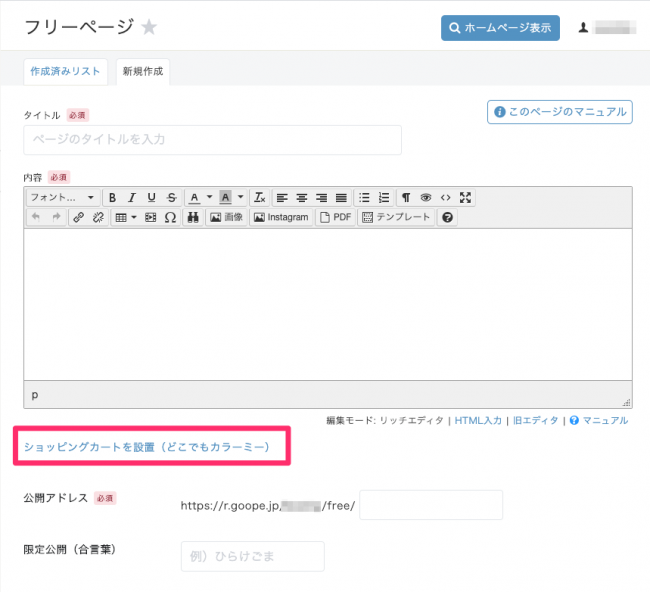Image resolution: width=650 pixels, height=592 pixels.
Task: Toggle fullscreen editor mode
Action: (x=466, y=198)
